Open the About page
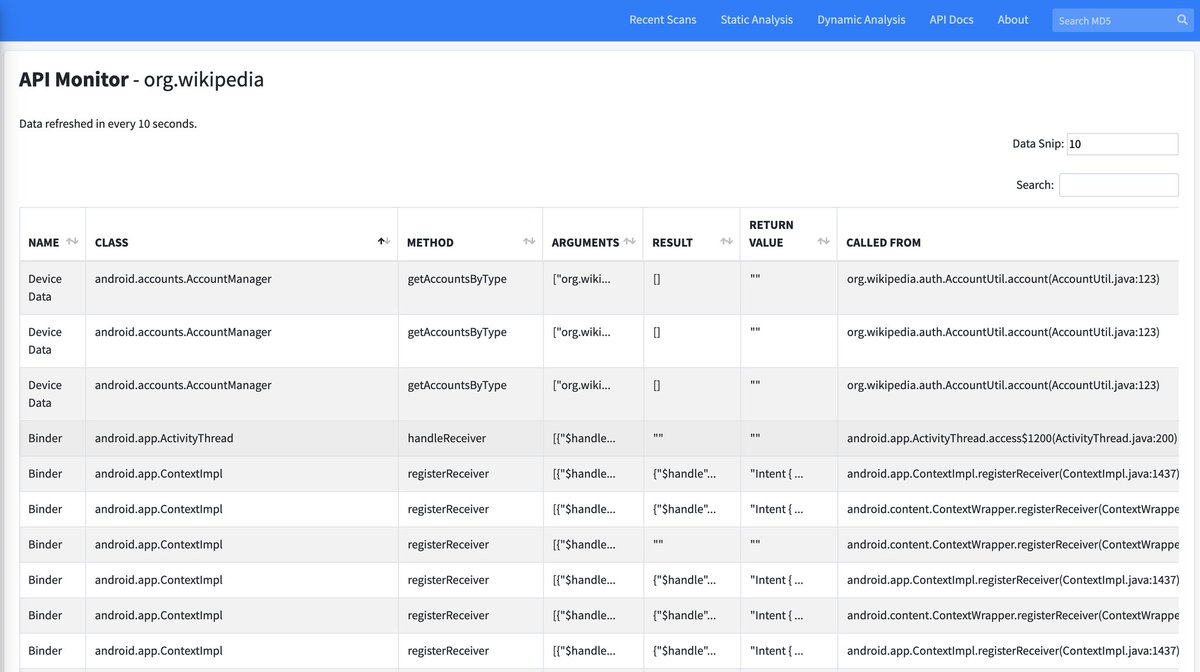Image resolution: width=1200 pixels, height=672 pixels. 1012,19
